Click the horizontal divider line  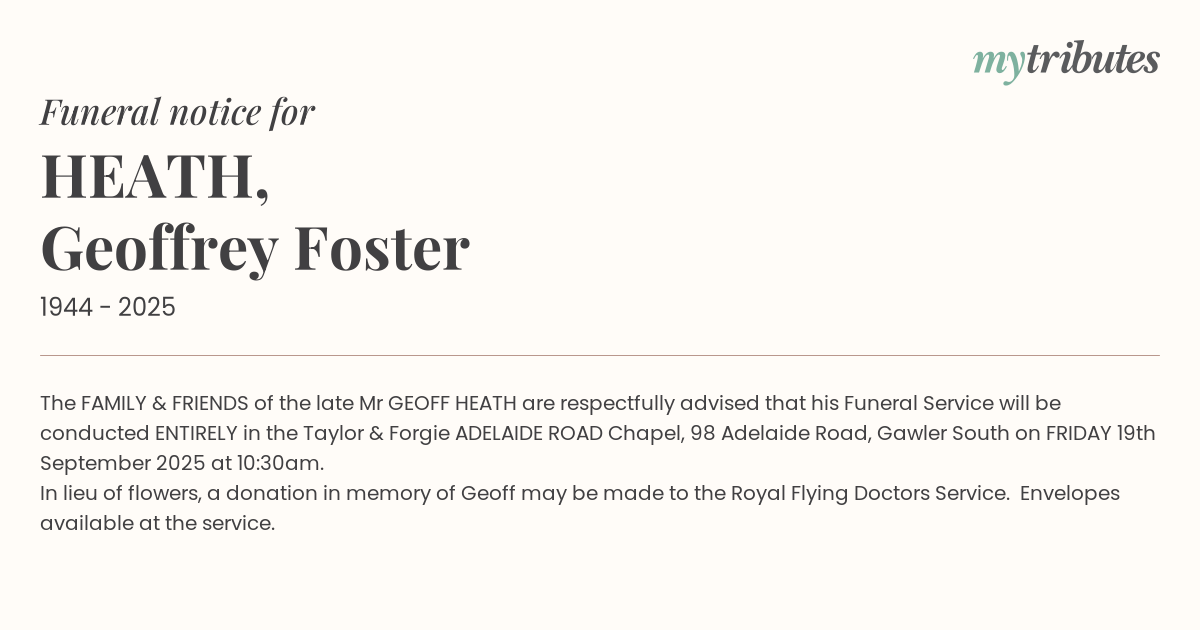click(x=600, y=355)
